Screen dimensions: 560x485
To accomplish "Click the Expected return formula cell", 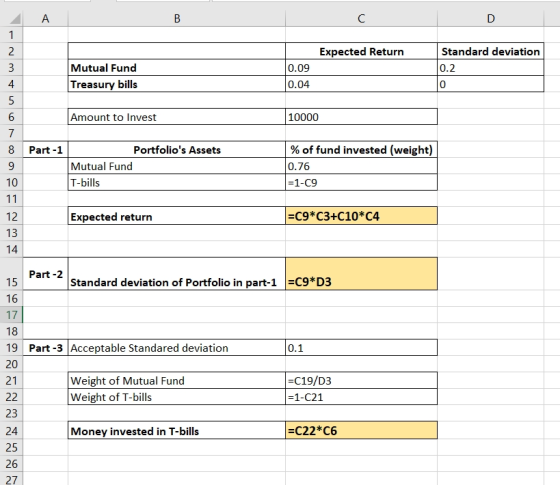I will [361, 216].
